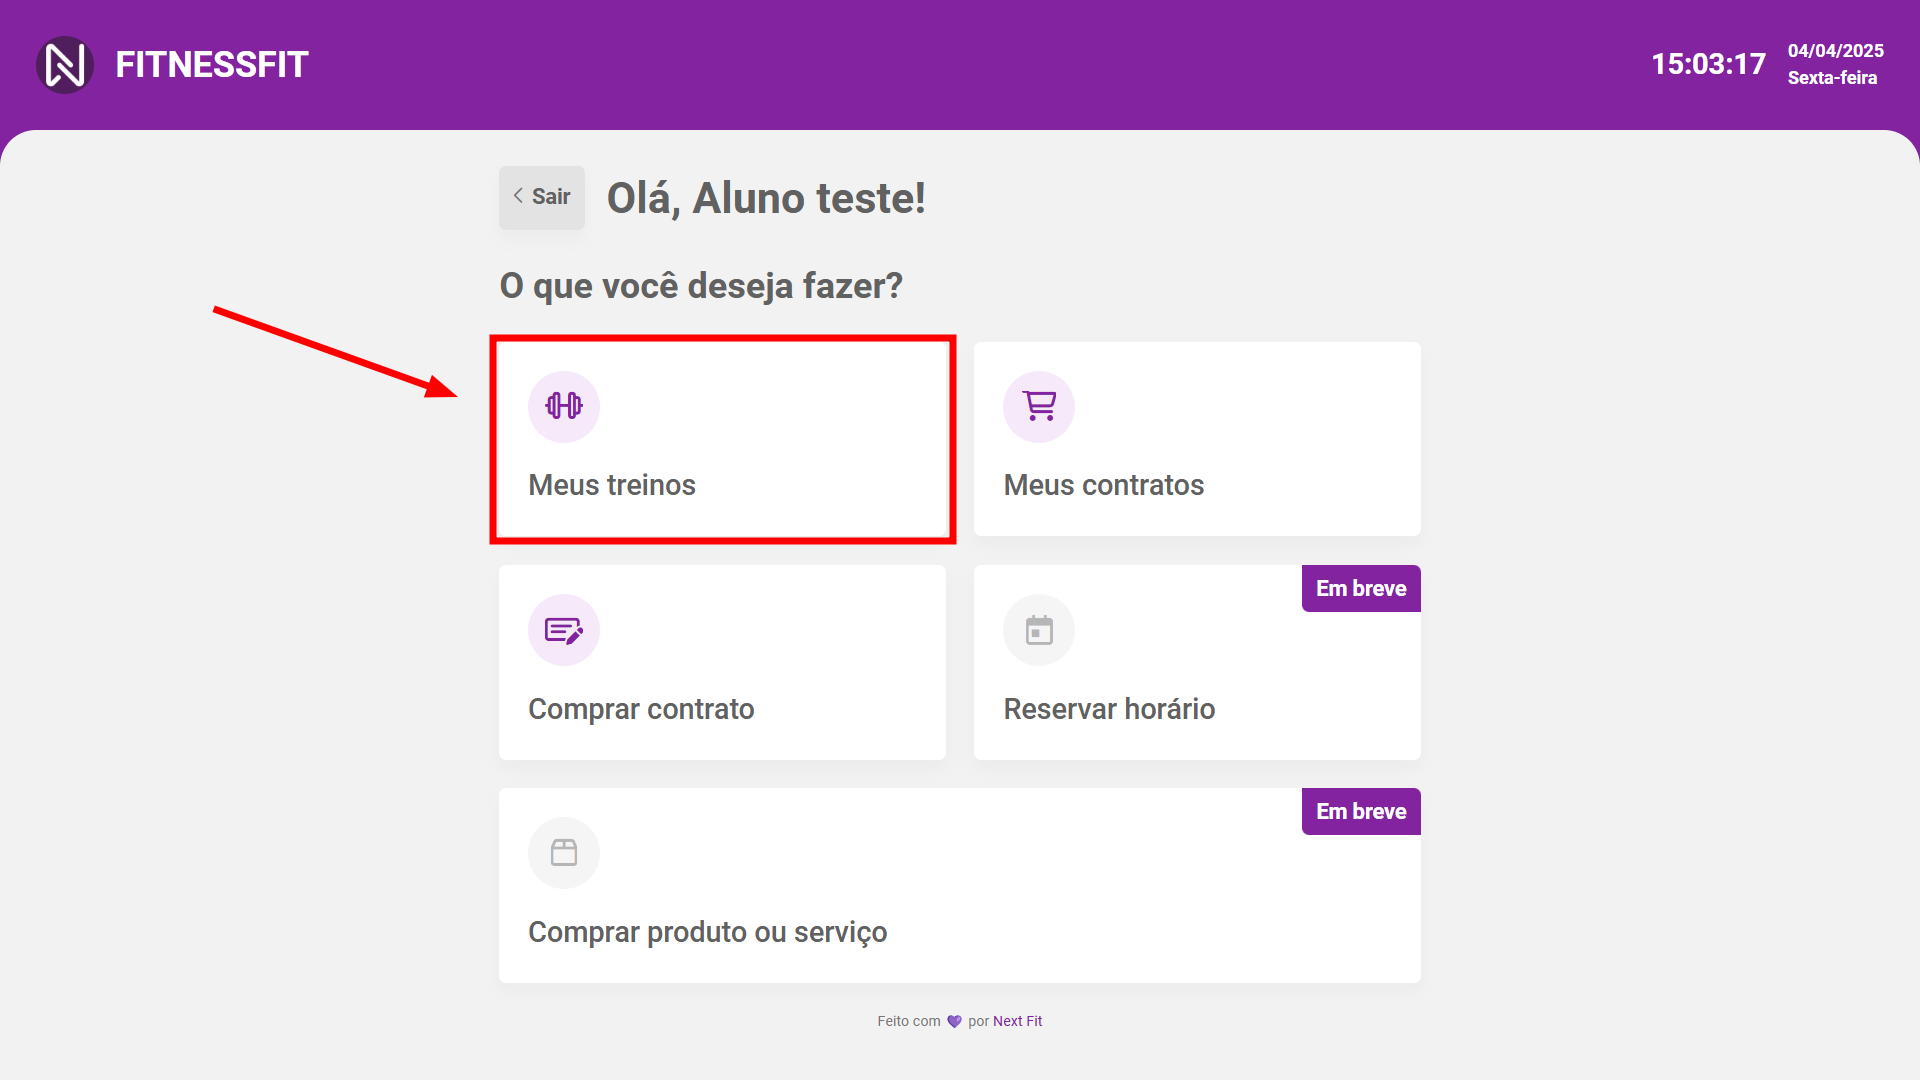Click the calendar icon in Reservar horário
This screenshot has width=1920, height=1080.
(1039, 630)
